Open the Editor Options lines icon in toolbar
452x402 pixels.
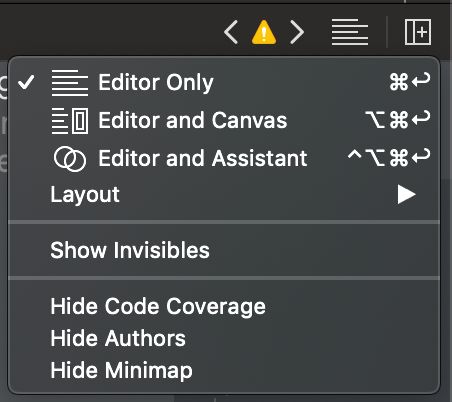pos(350,32)
